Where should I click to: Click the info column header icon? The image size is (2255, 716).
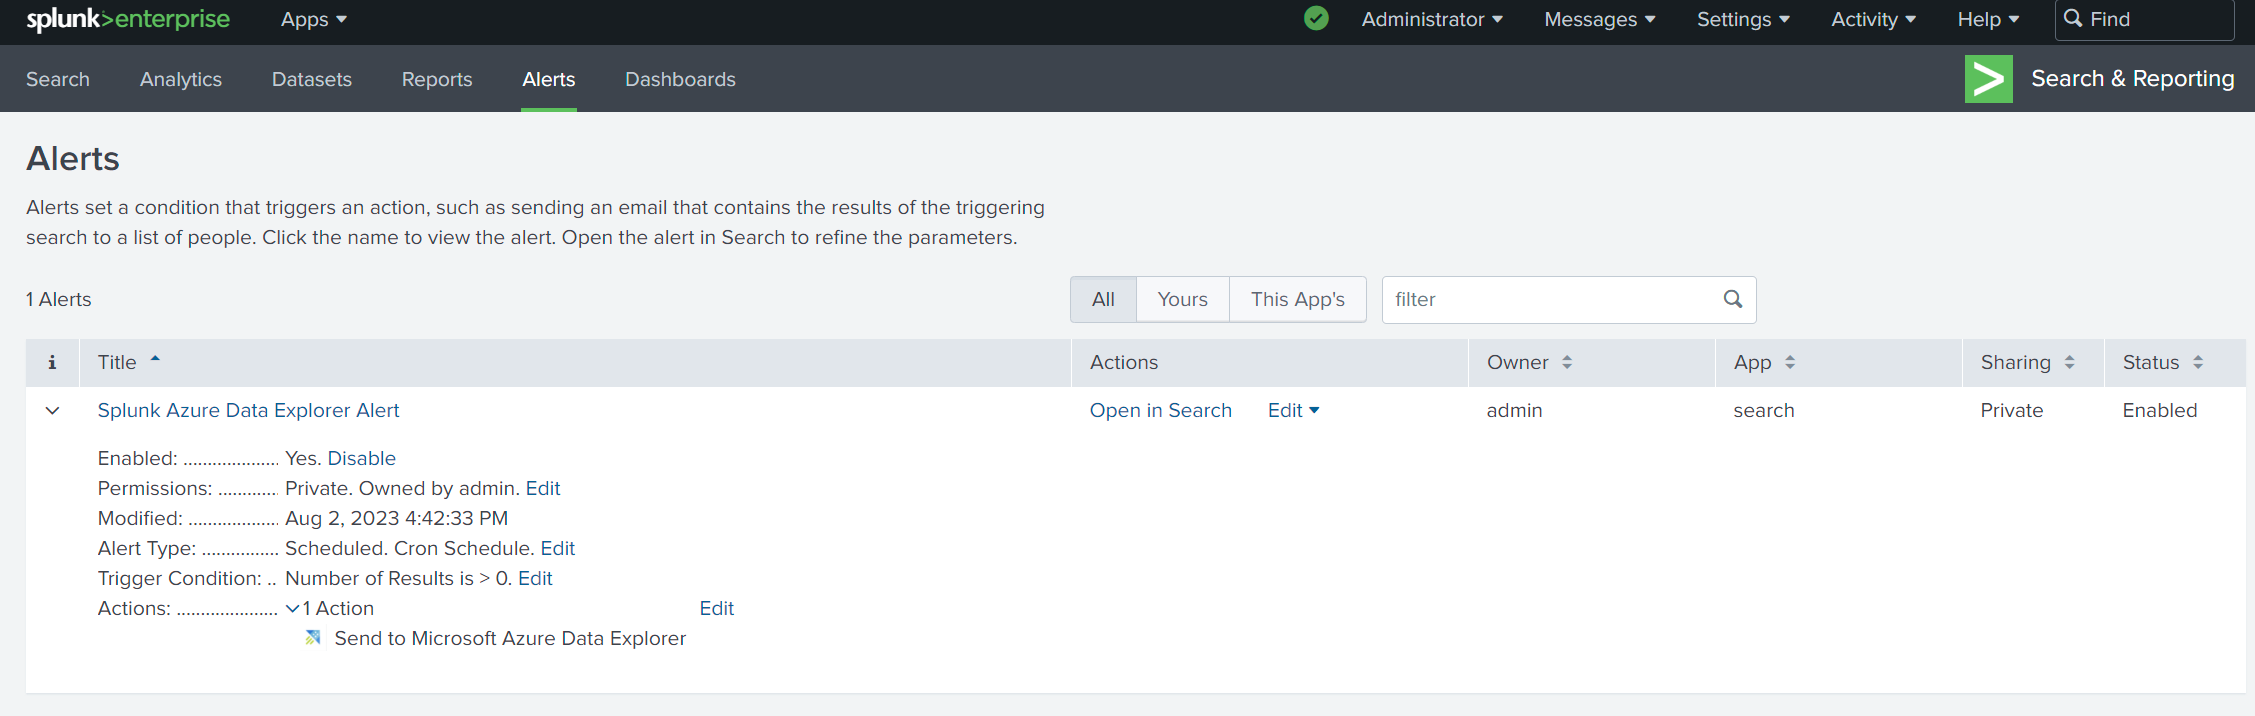tap(52, 363)
